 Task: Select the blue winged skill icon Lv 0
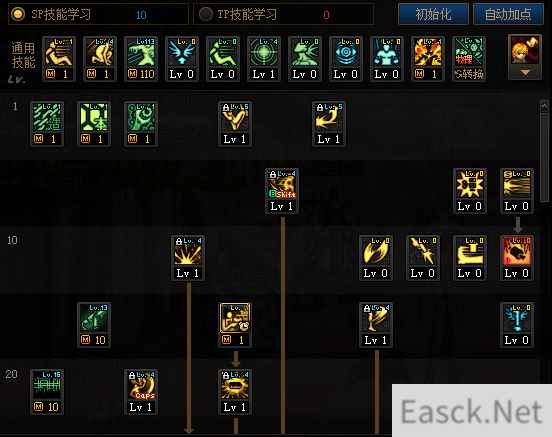(182, 58)
